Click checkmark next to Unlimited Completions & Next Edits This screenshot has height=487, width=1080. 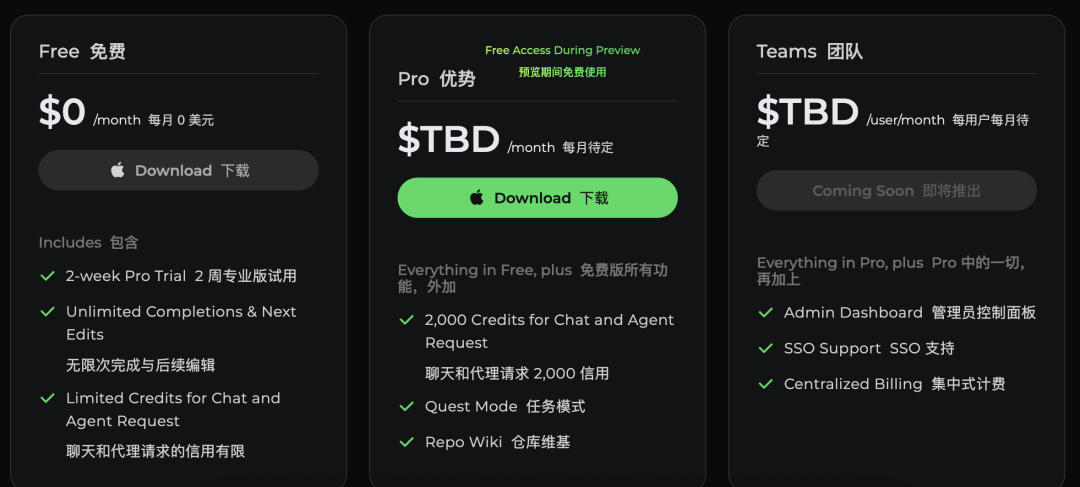click(48, 312)
